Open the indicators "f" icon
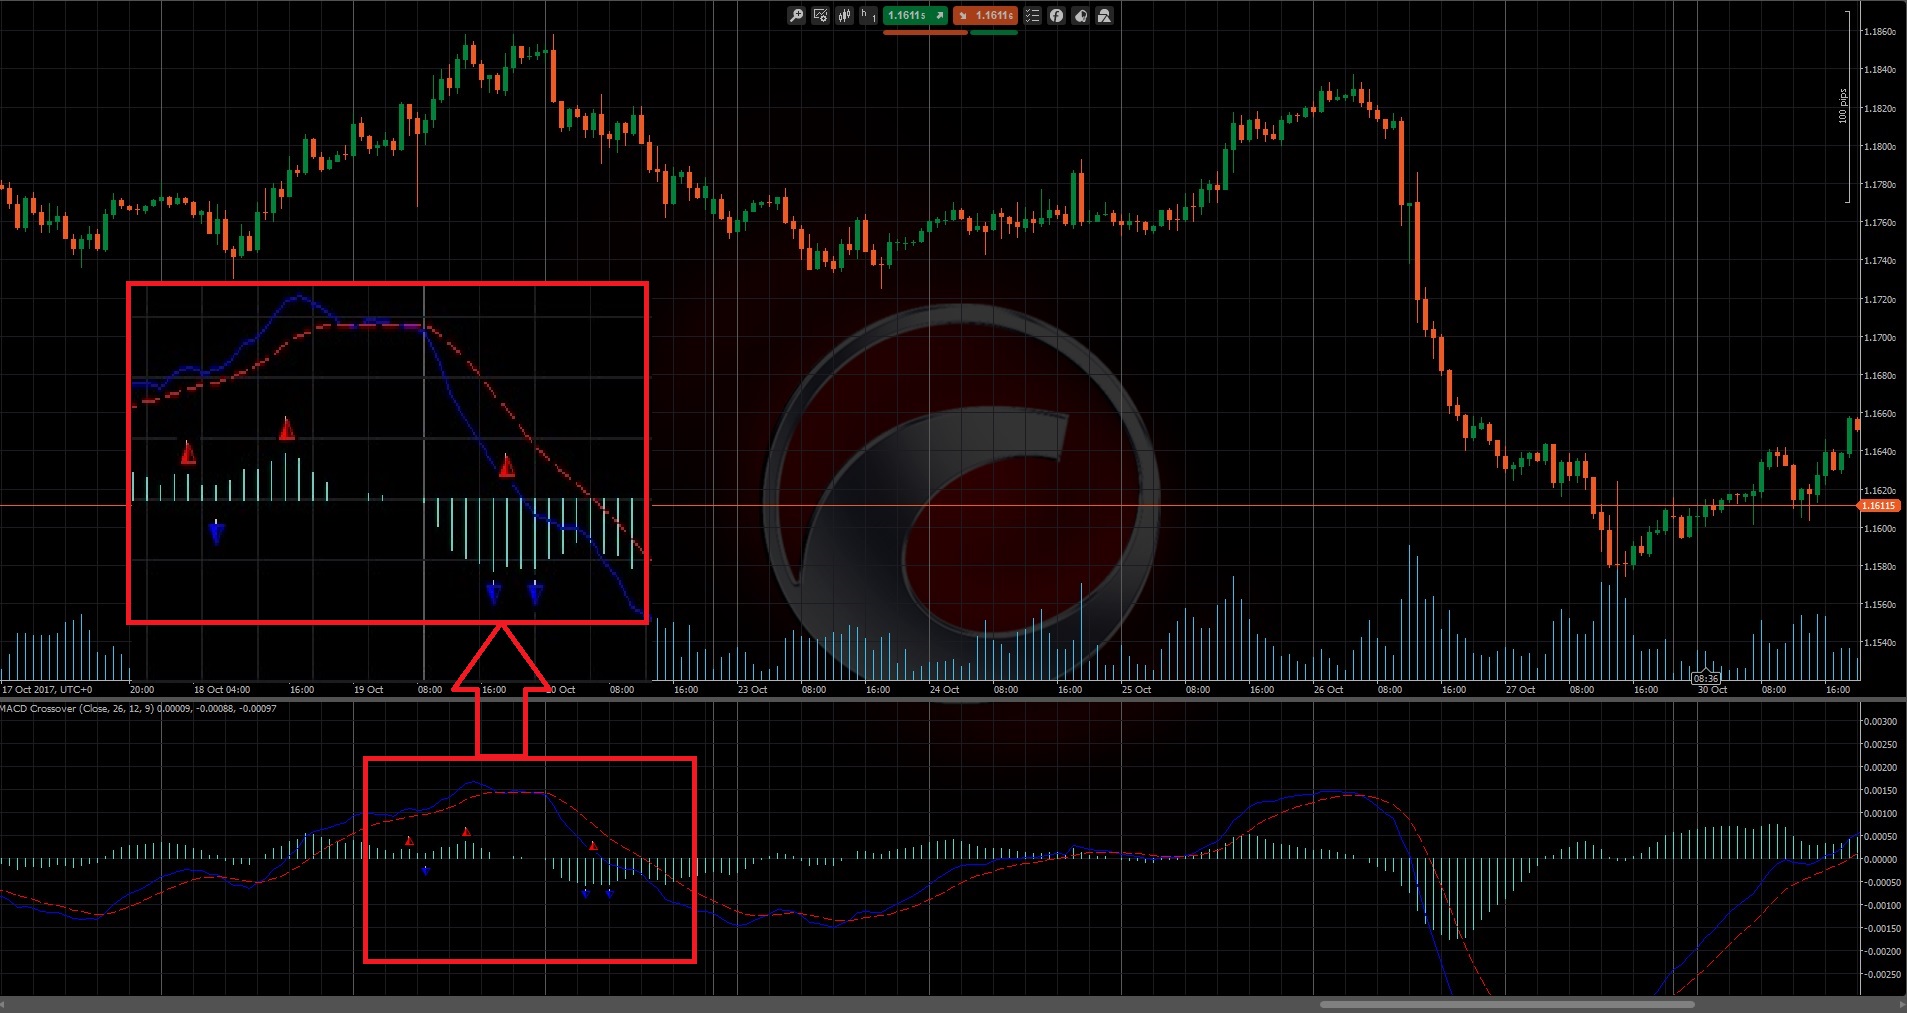The image size is (1907, 1013). pos(1058,15)
